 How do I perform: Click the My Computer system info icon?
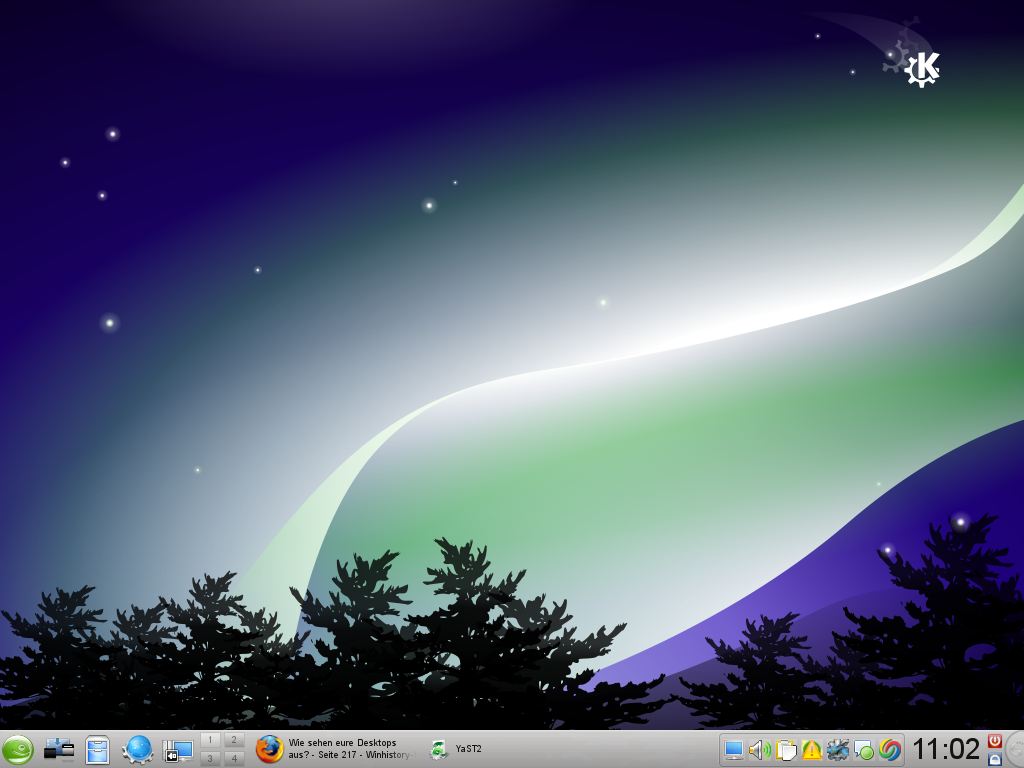pos(59,749)
